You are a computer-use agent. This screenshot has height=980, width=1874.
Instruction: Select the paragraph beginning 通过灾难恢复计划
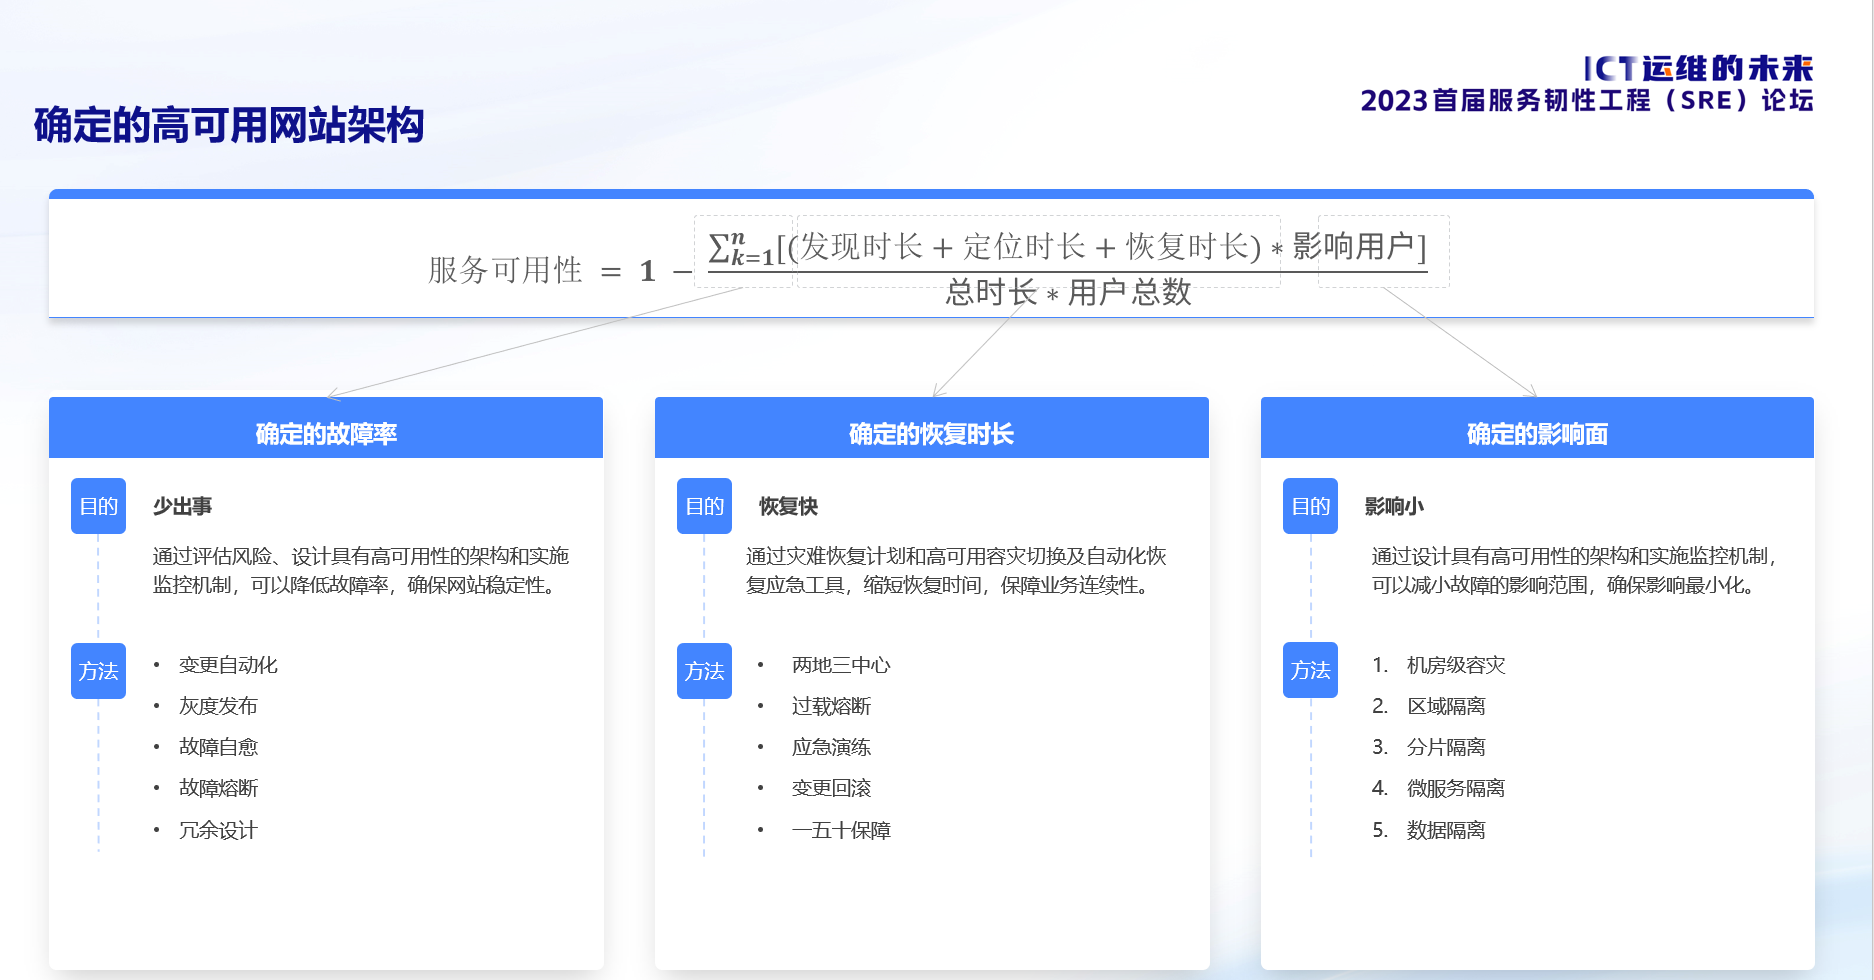point(956,570)
